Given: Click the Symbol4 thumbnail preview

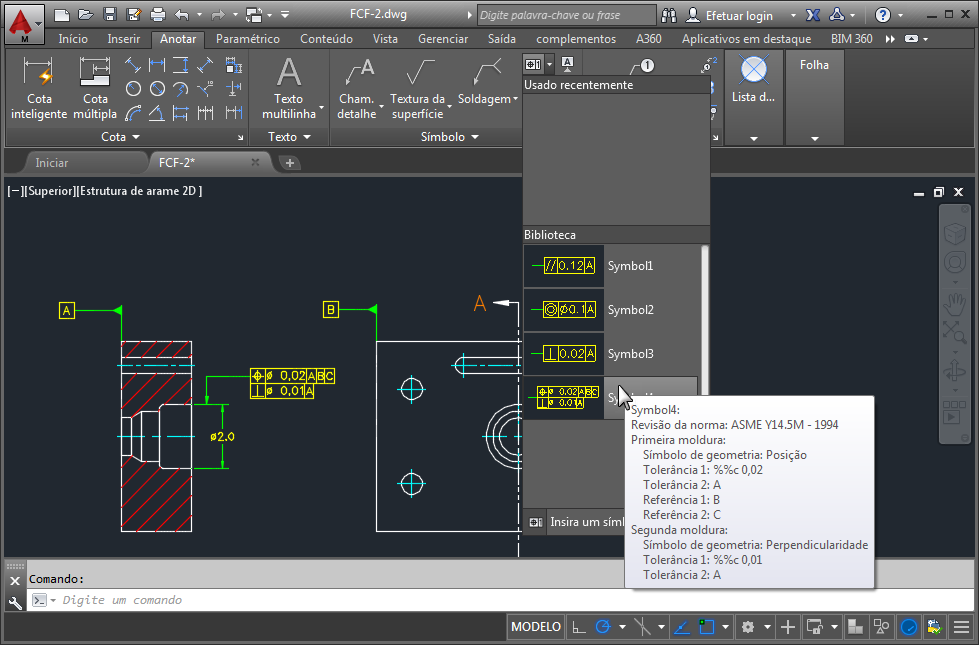Looking at the screenshot, I should pyautogui.click(x=563, y=398).
